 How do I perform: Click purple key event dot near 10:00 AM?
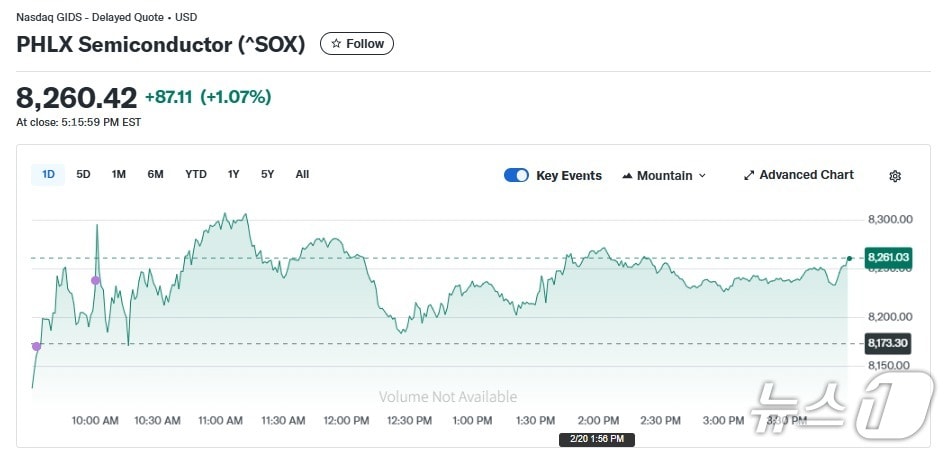(96, 280)
